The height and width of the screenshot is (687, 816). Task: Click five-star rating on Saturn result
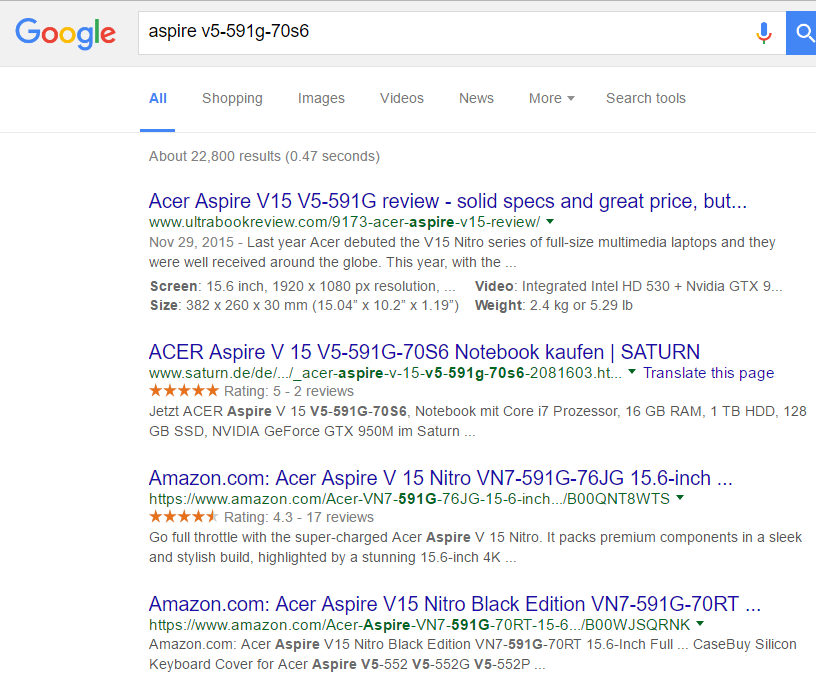pos(184,390)
